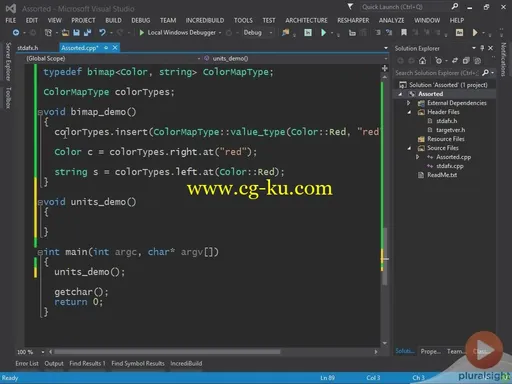
Task: Open the FILE menu
Action: pos(11,20)
